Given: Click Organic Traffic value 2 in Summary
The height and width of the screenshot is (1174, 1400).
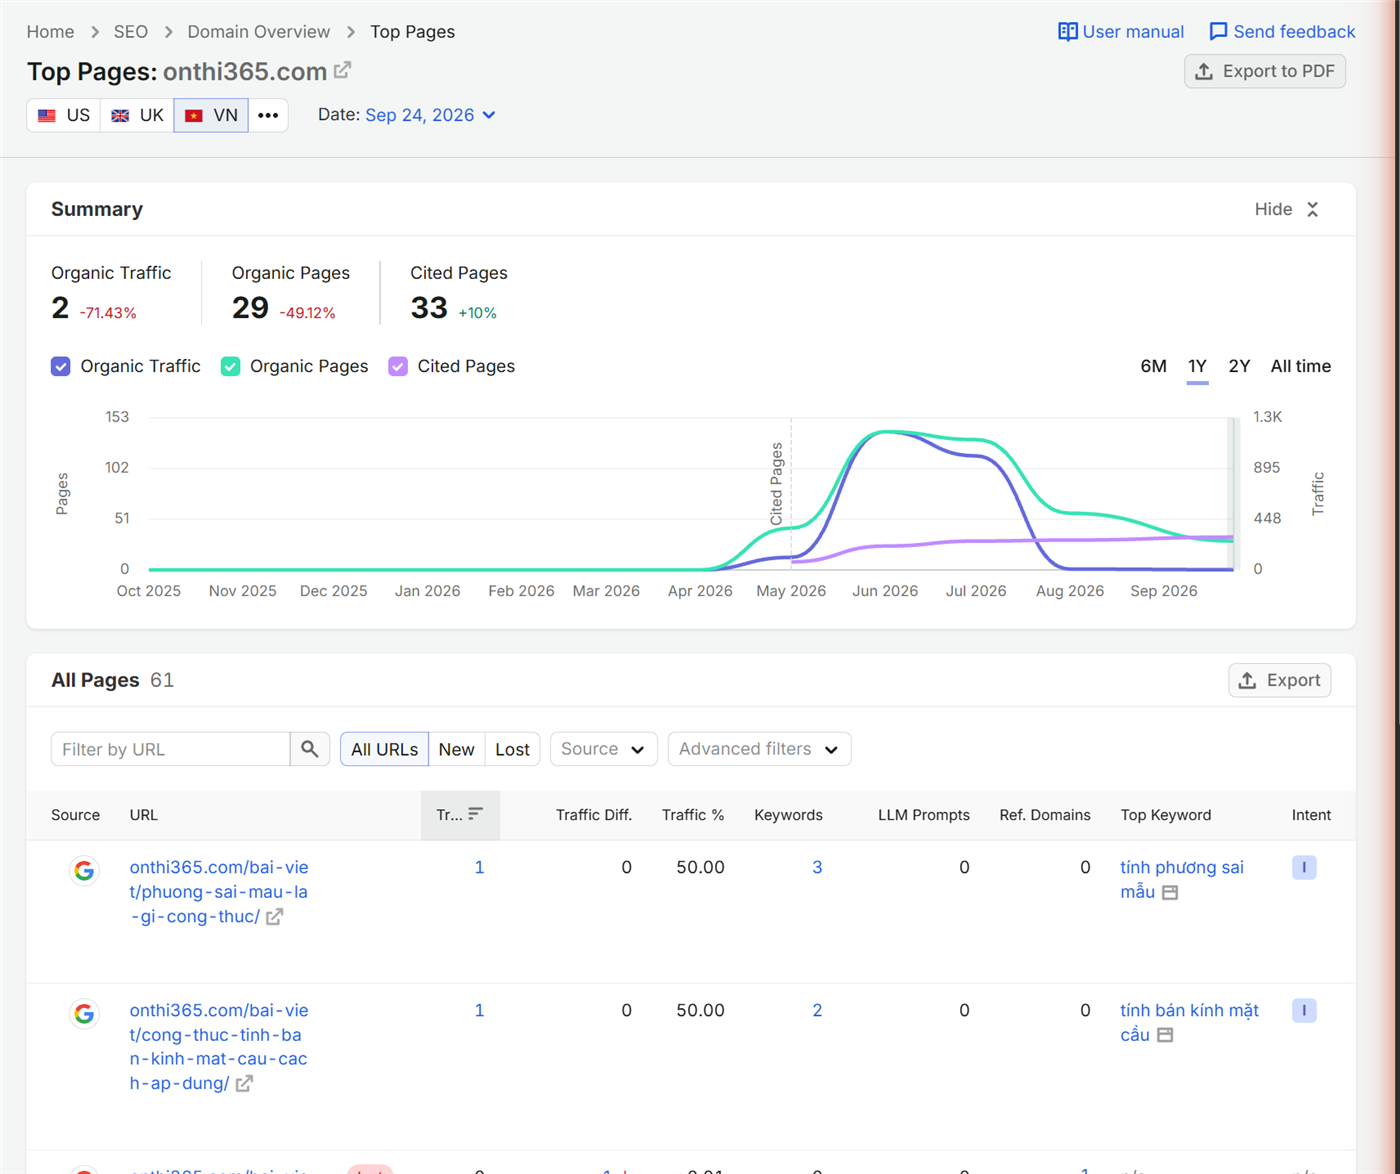Looking at the screenshot, I should pyautogui.click(x=60, y=308).
